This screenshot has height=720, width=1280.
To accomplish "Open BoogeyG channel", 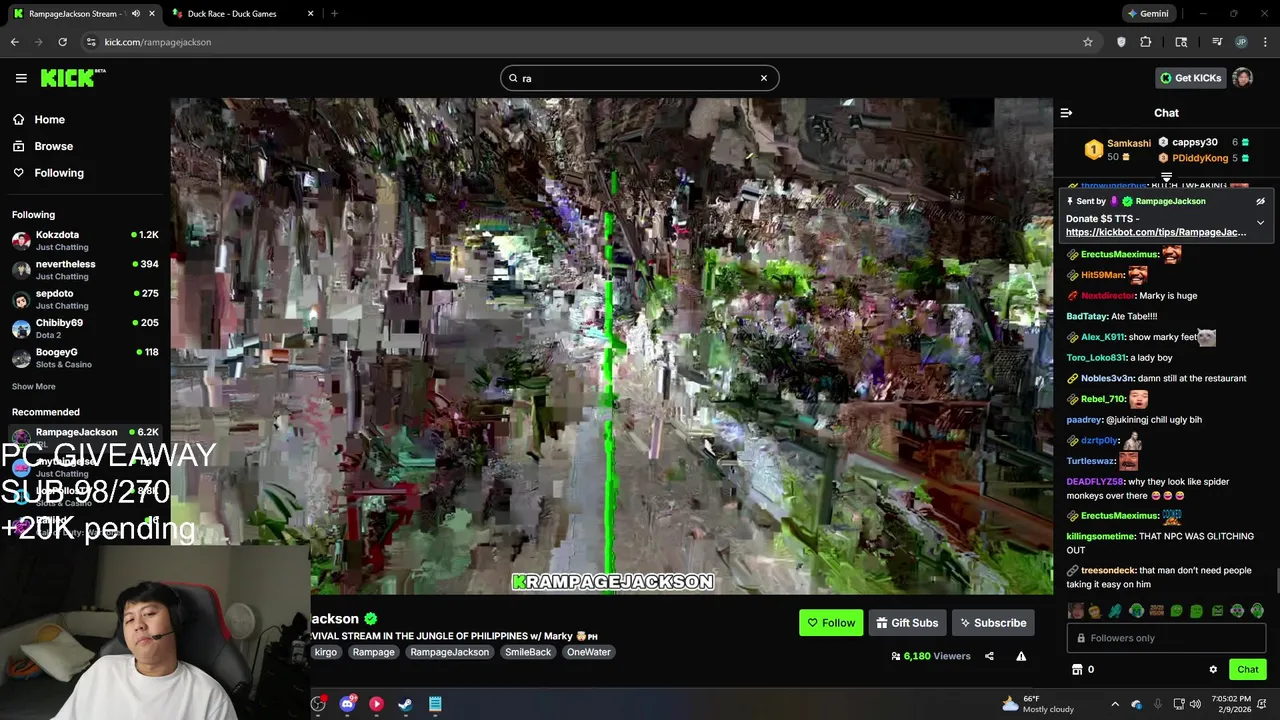I will pos(85,358).
